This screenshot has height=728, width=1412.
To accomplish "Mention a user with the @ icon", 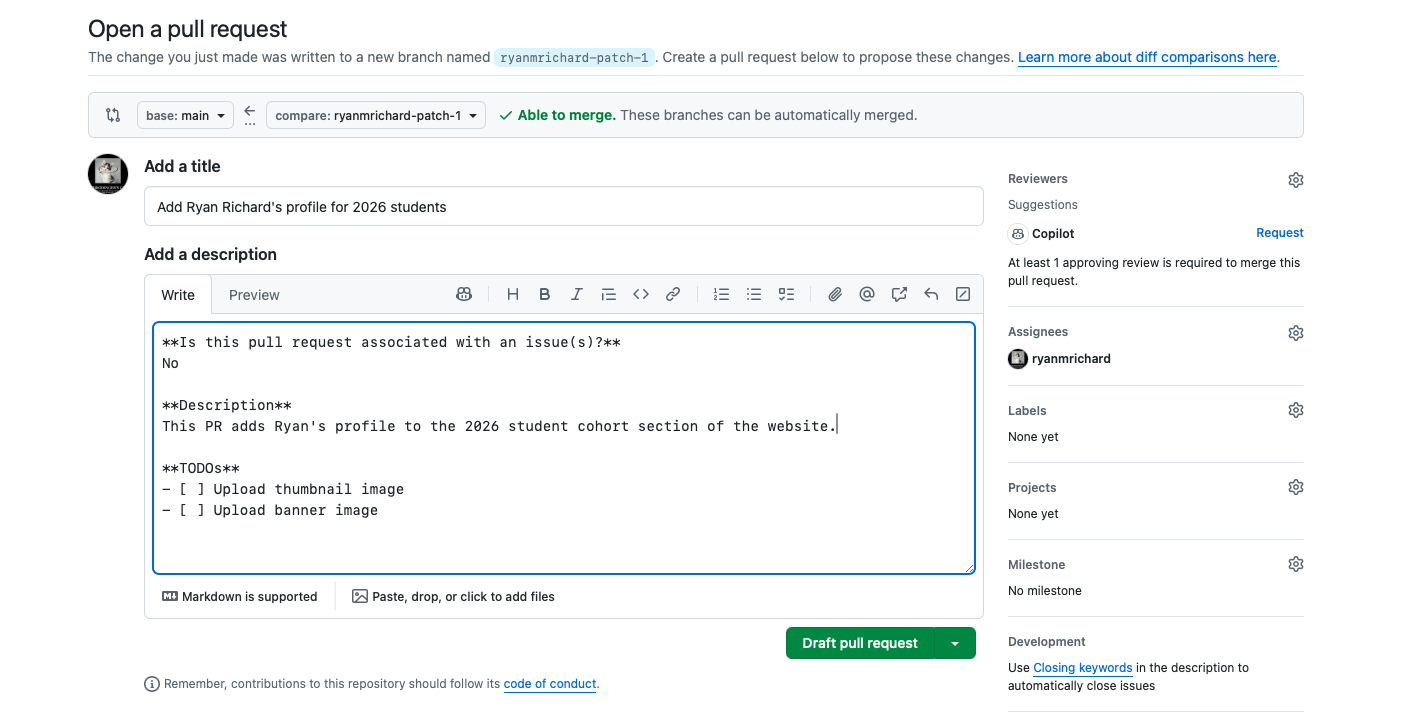I will [867, 294].
